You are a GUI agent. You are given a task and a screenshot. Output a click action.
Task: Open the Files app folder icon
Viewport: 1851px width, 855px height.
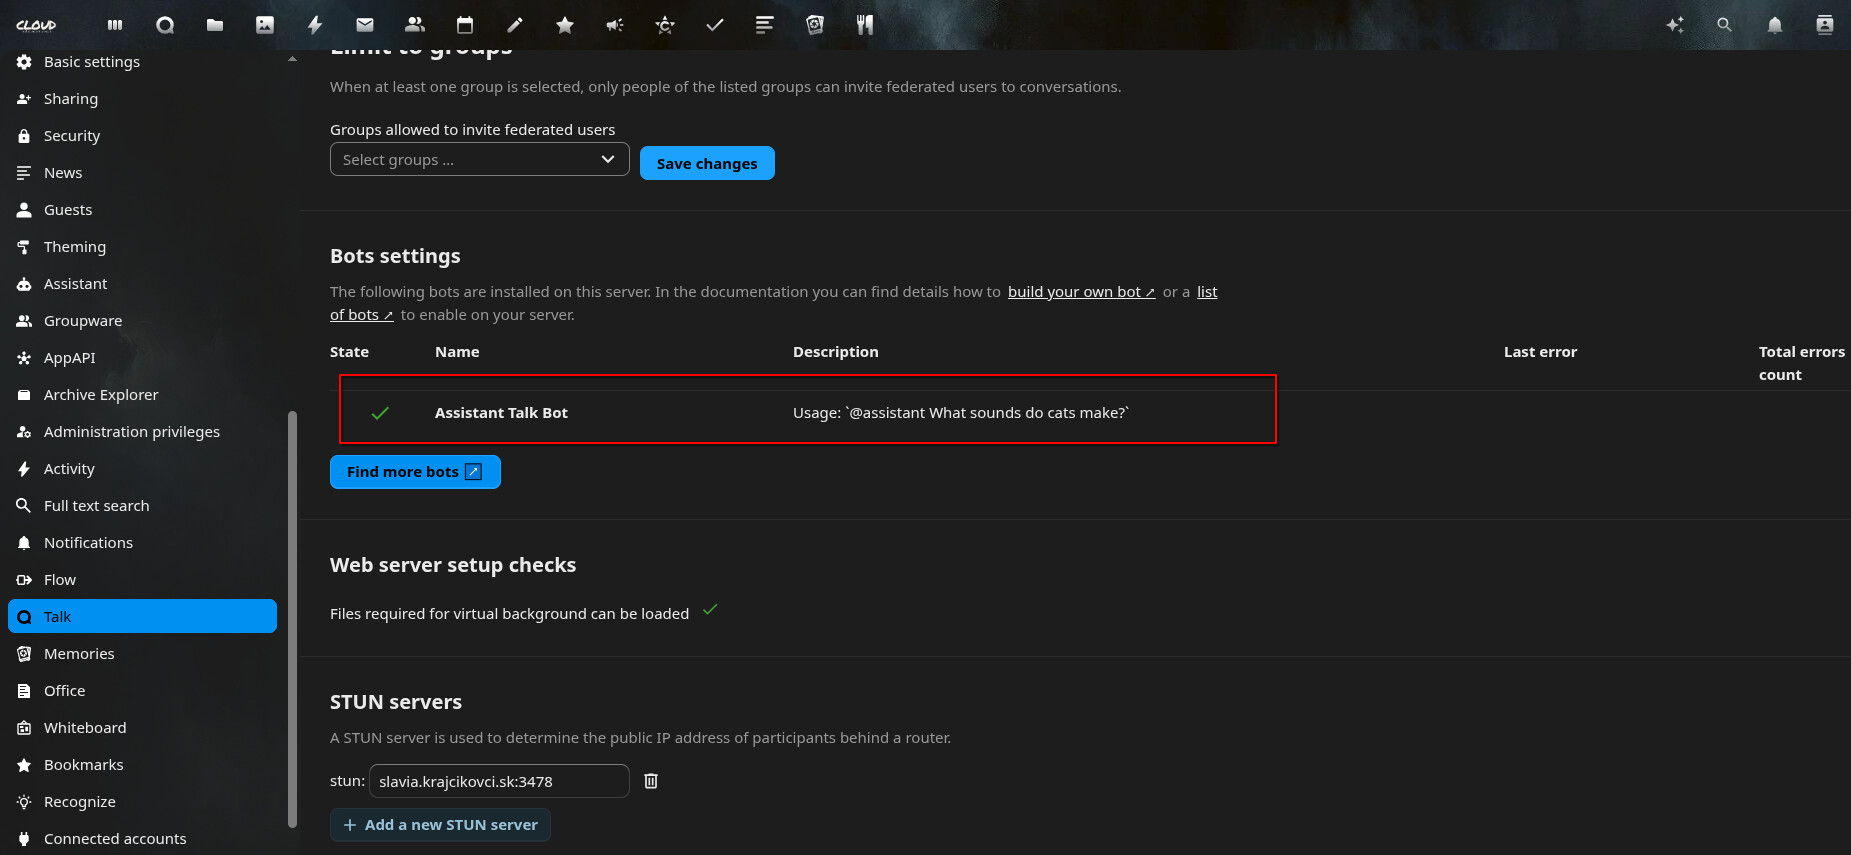[215, 25]
